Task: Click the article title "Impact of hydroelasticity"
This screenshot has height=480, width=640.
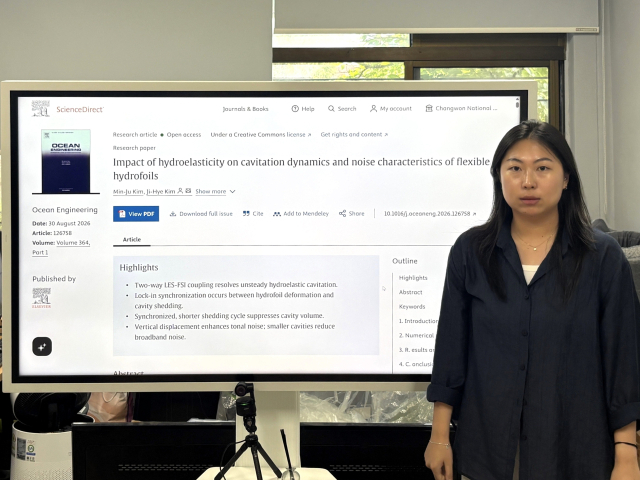Action: (x=301, y=169)
